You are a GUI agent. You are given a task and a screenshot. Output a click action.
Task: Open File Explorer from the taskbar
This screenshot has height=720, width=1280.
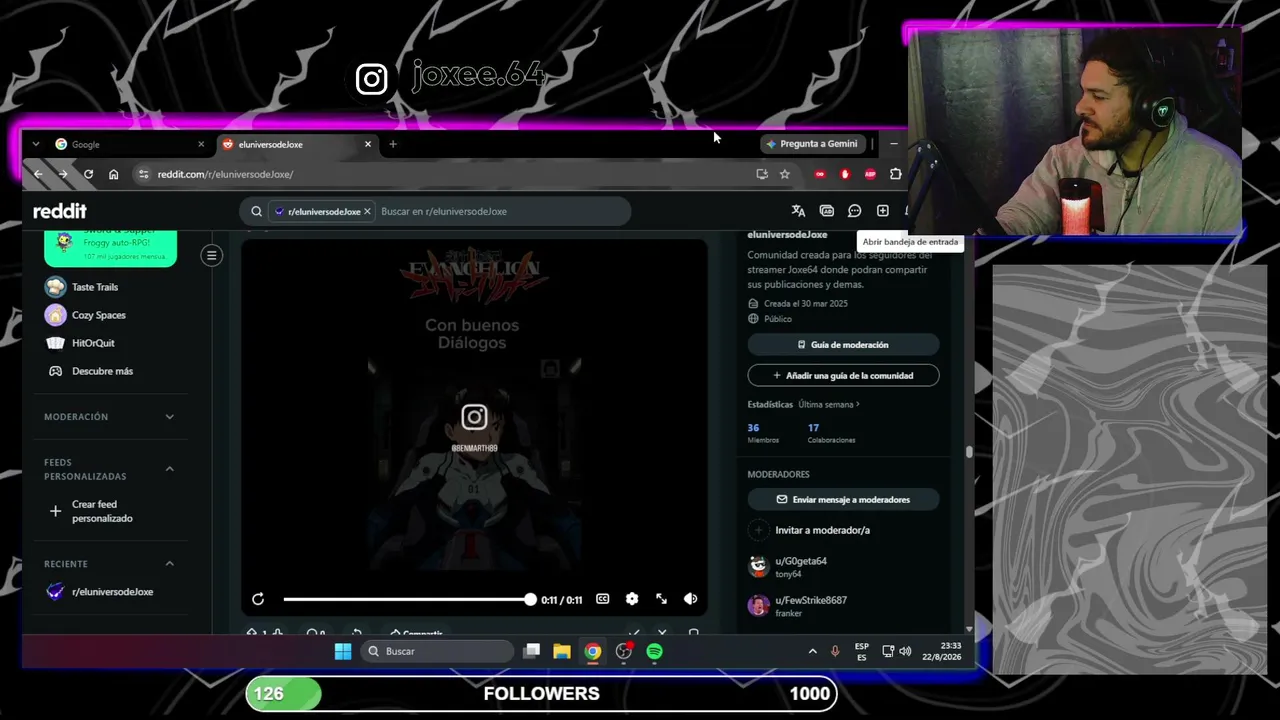[562, 651]
